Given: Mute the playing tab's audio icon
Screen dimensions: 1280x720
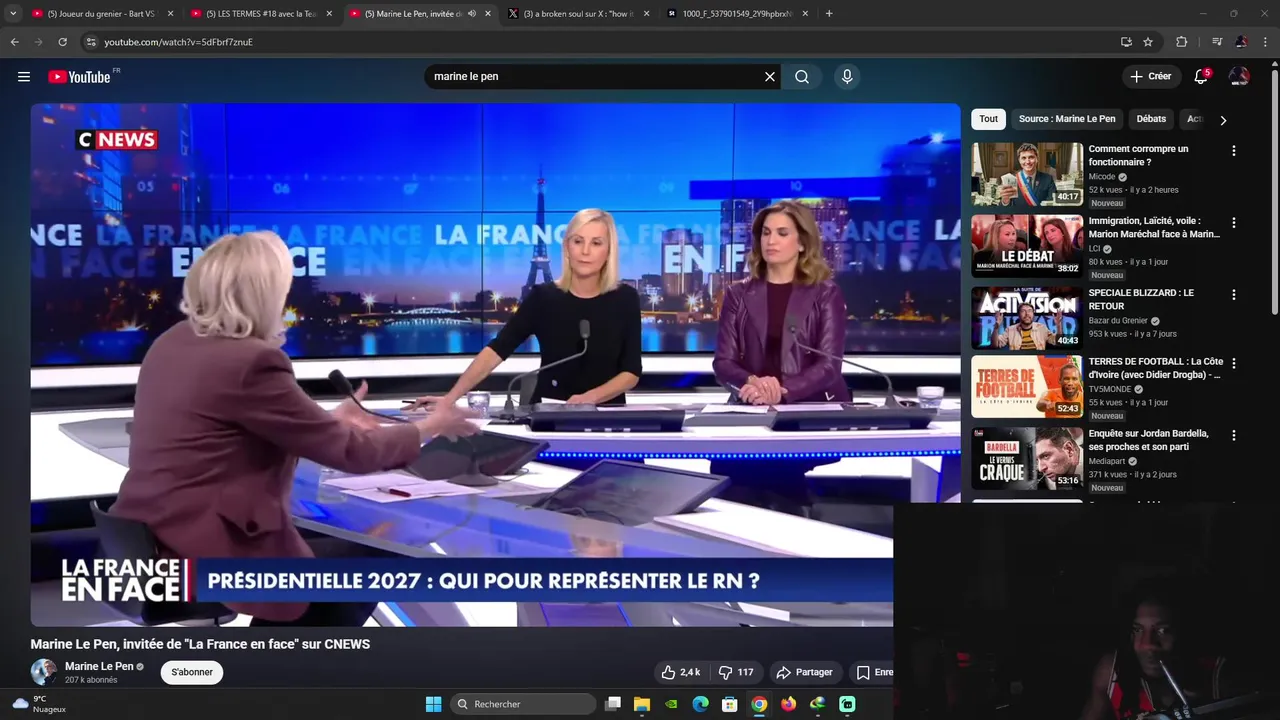Looking at the screenshot, I should (472, 14).
